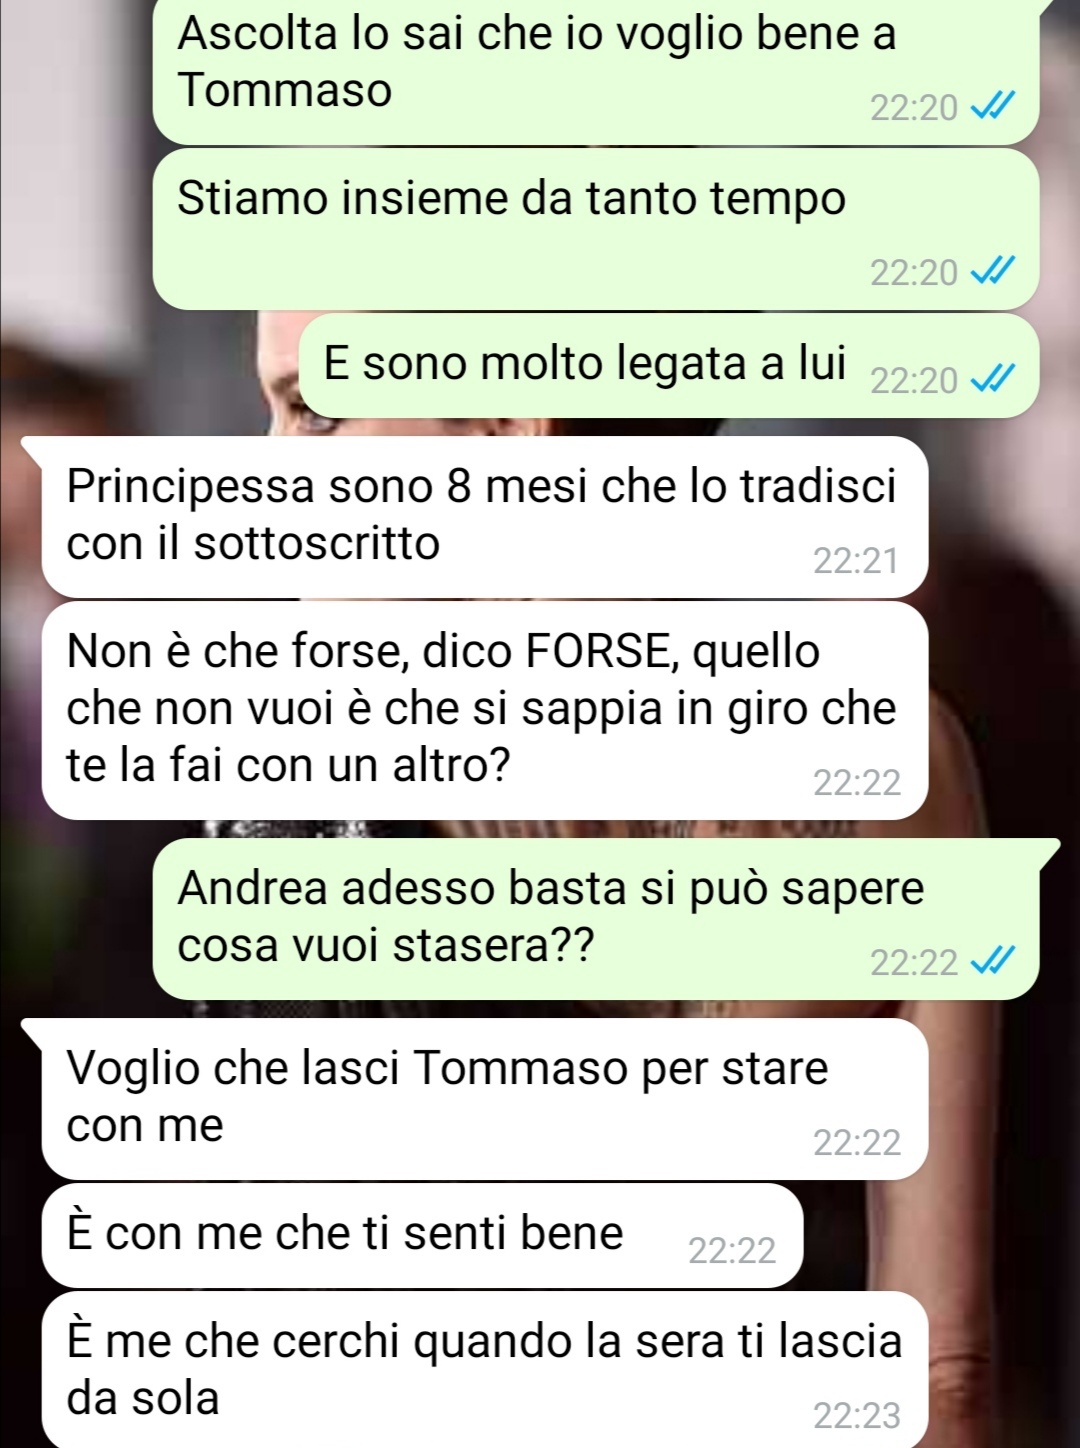
Task: Tap blue ticks beside 'molto legata a lui'
Action: point(993,380)
